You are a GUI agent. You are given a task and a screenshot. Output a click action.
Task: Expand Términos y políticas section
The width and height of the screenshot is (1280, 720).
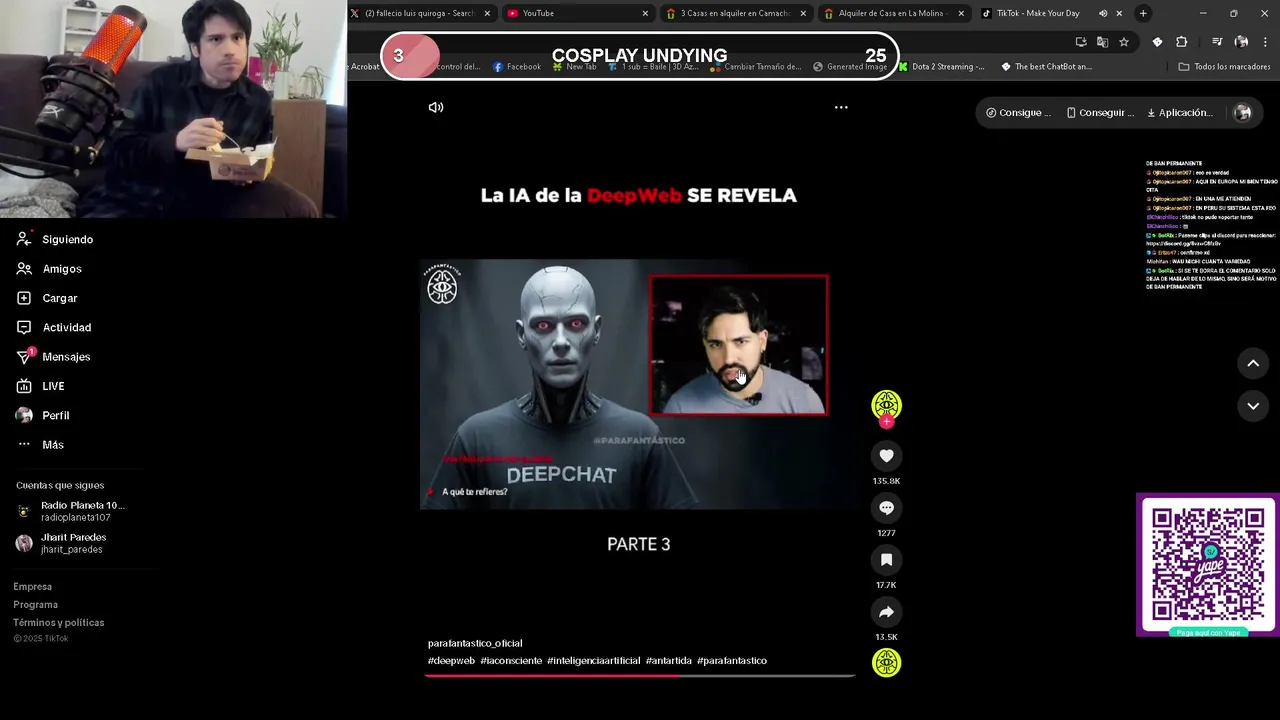point(58,623)
